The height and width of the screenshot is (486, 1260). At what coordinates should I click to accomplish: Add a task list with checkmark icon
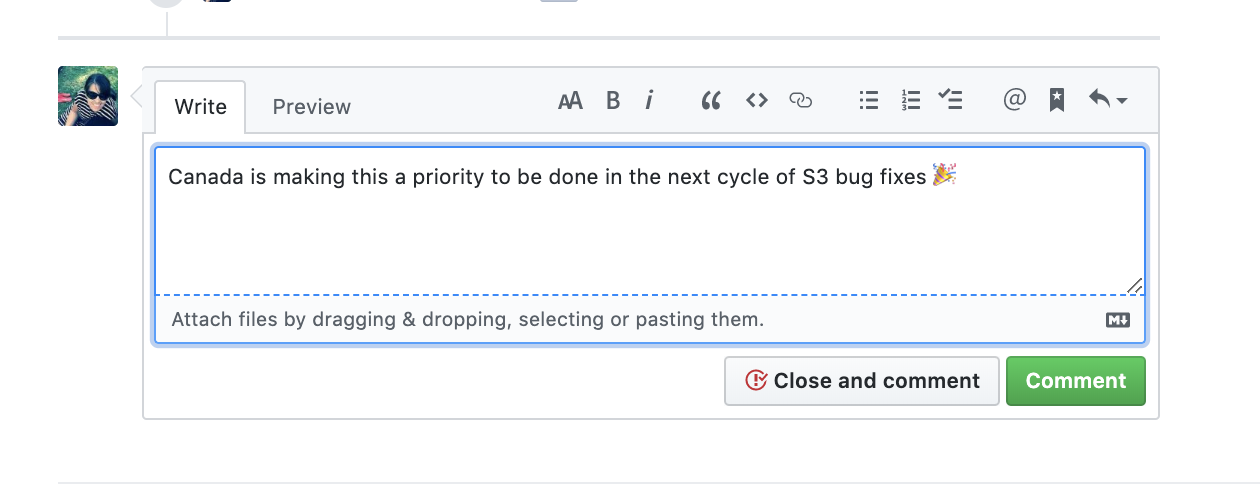tap(950, 100)
